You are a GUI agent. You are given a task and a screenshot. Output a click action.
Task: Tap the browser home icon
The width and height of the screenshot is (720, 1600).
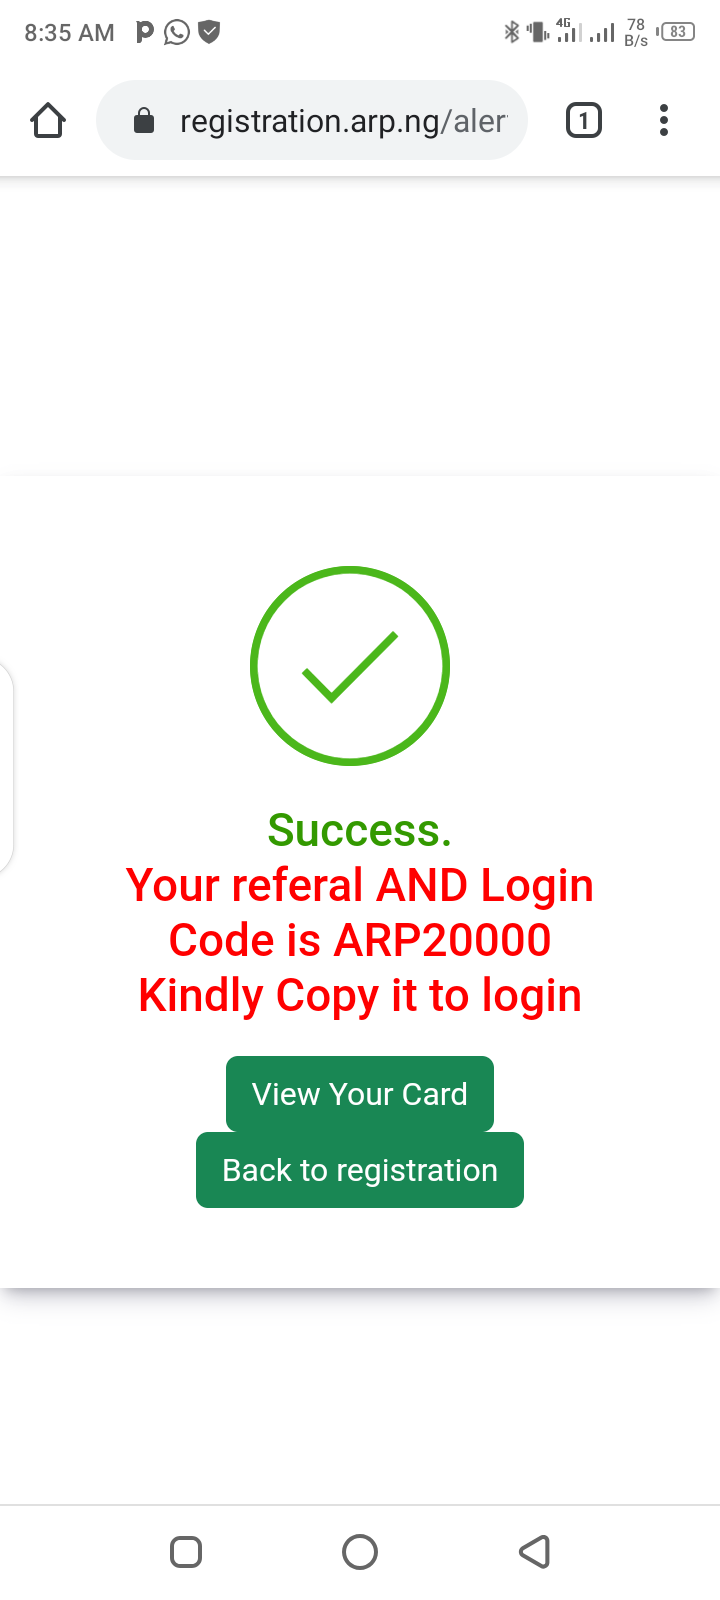click(x=48, y=121)
